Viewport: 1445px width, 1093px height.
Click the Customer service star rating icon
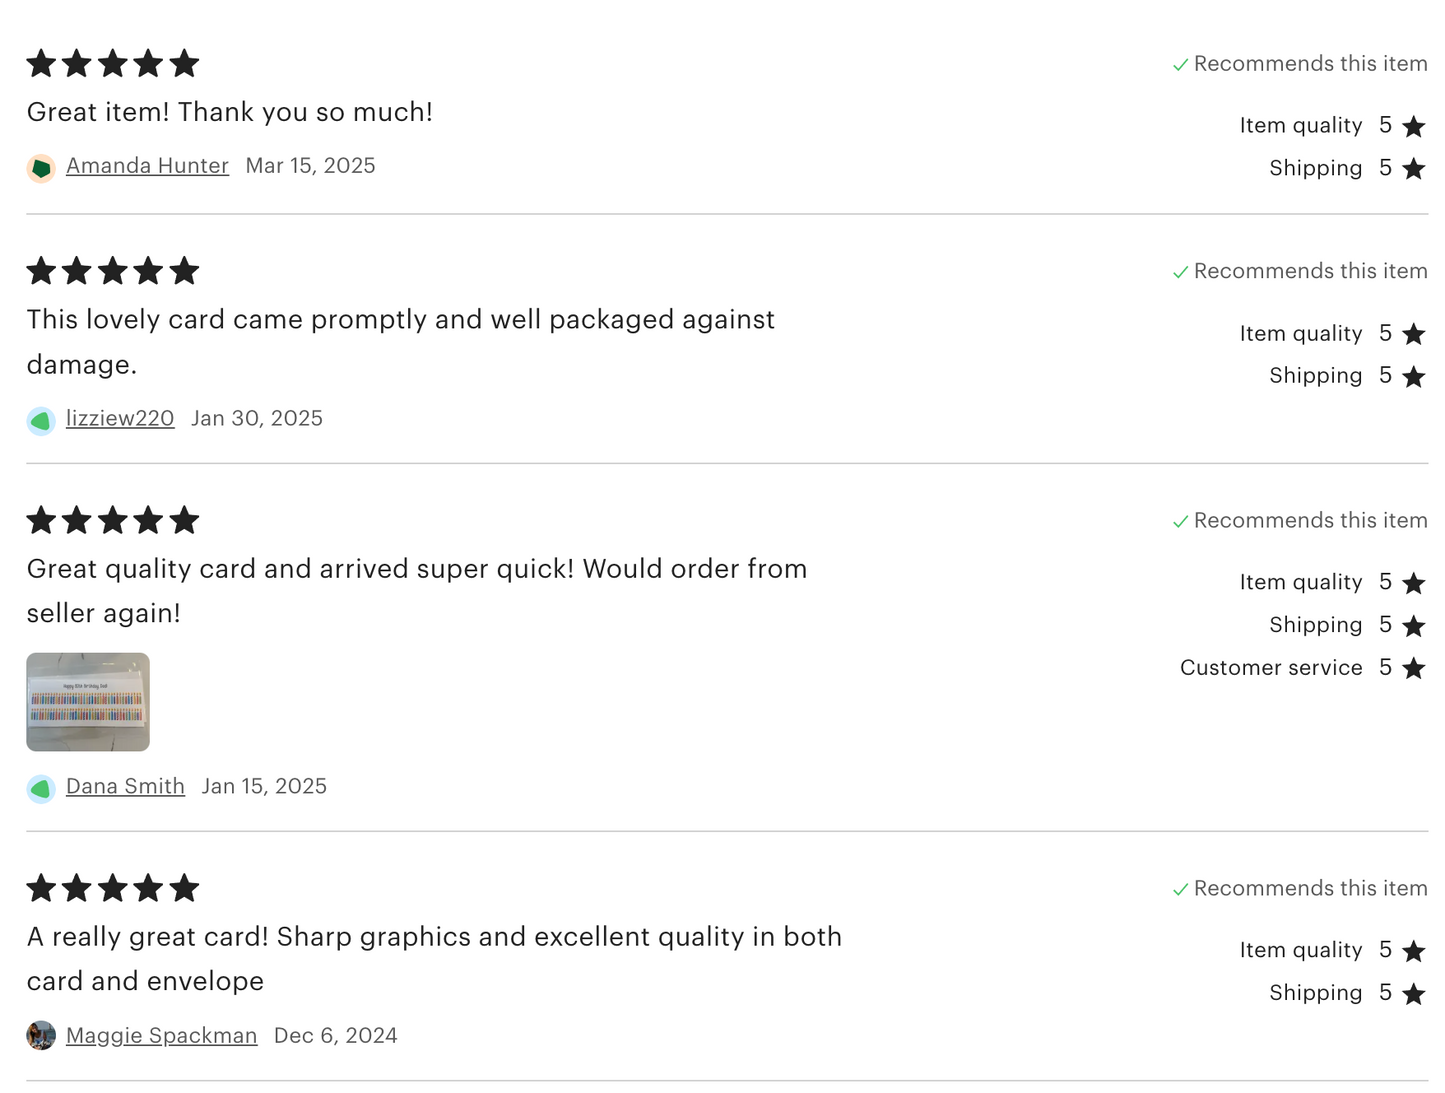[1413, 668]
